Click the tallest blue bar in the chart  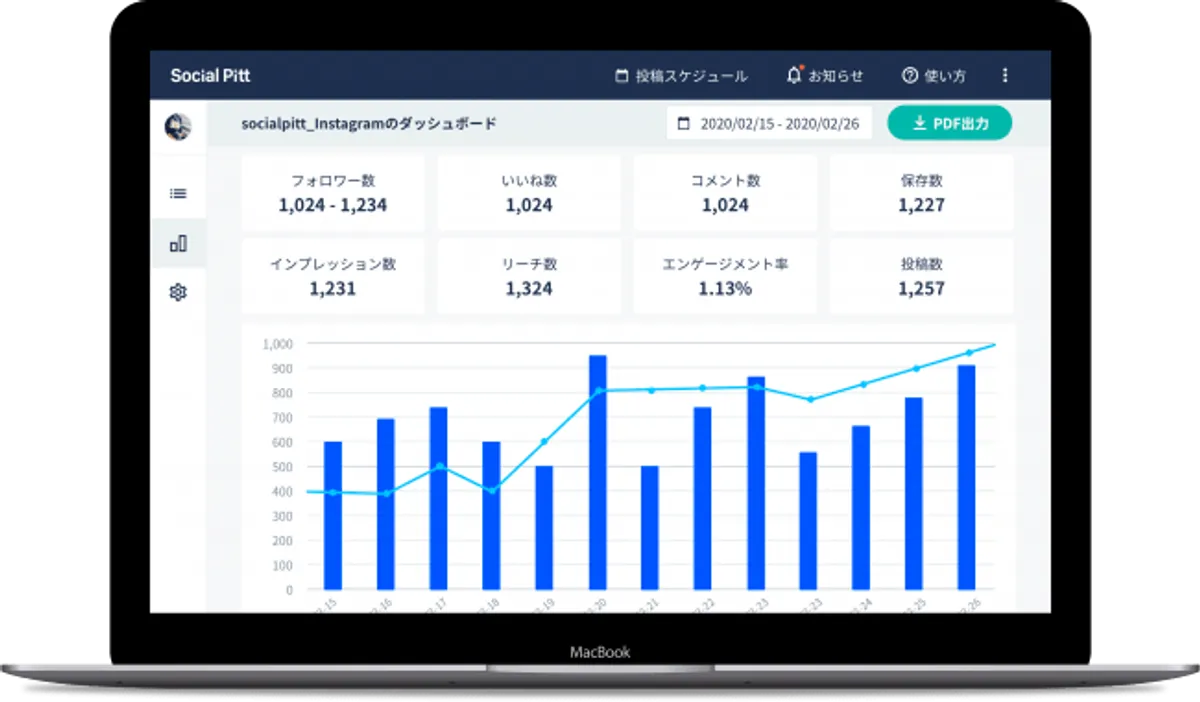point(598,472)
